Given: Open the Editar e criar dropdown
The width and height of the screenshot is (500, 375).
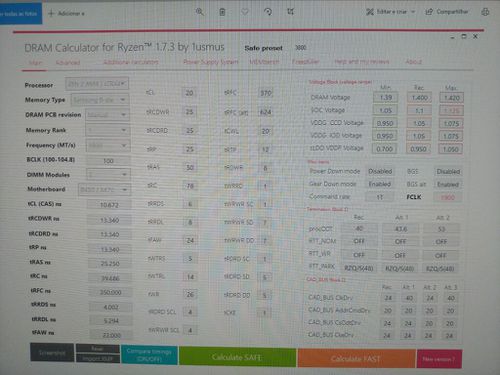Looking at the screenshot, I should tap(391, 12).
